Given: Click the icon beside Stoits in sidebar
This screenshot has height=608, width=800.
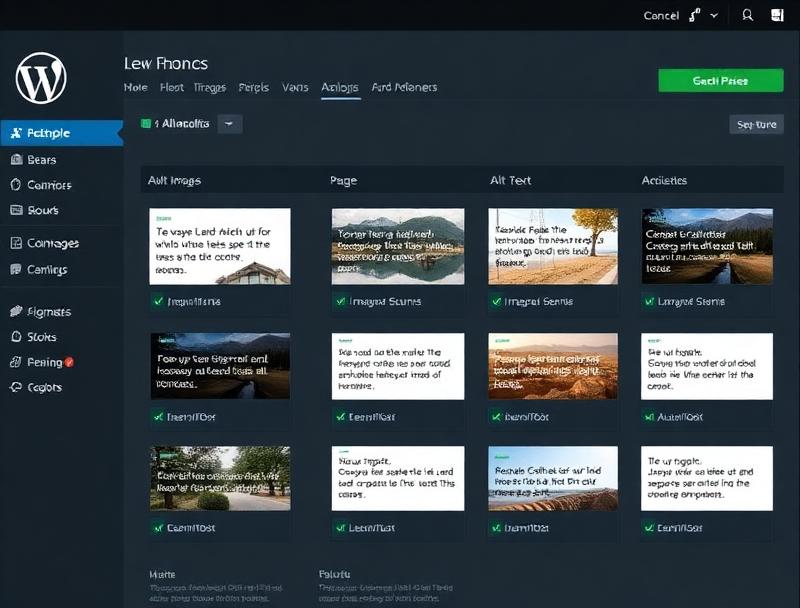Looking at the screenshot, I should [x=16, y=337].
